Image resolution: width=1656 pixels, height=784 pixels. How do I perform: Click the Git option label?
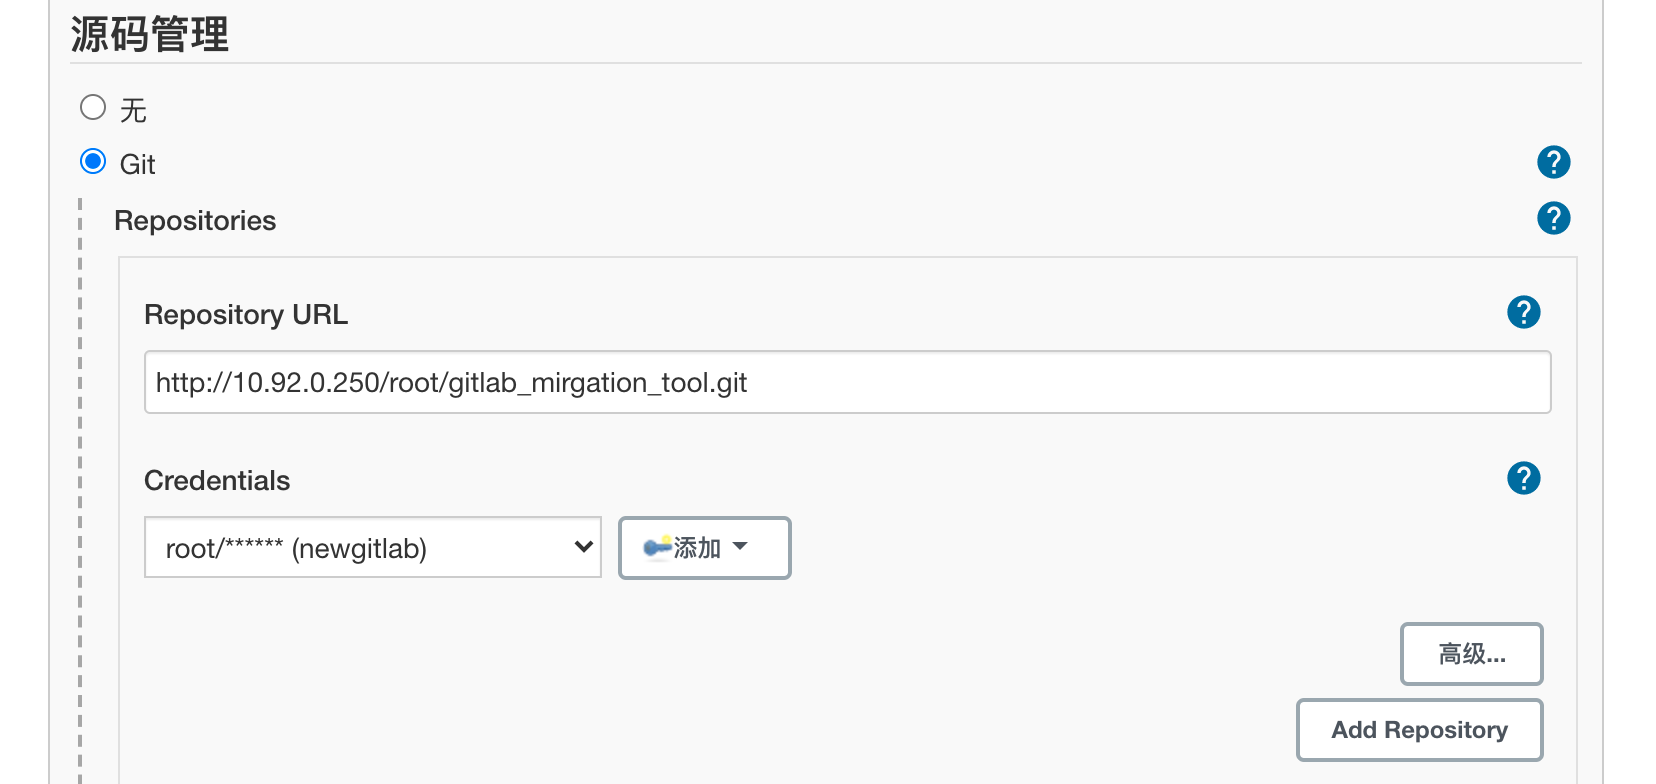click(x=137, y=164)
